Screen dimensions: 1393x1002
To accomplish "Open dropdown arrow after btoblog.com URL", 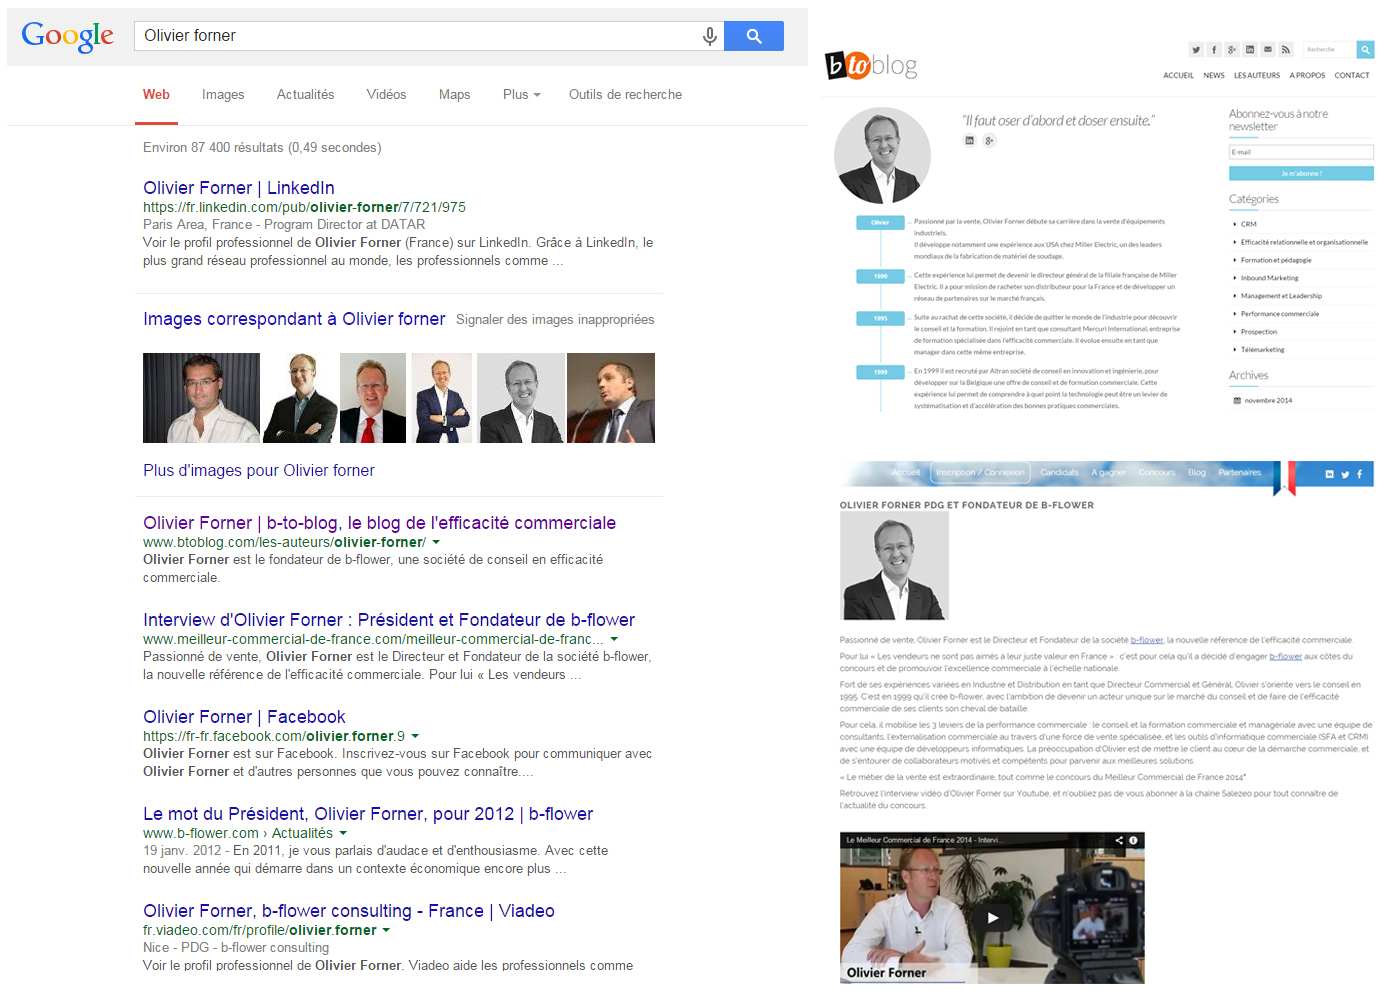I will 436,542.
